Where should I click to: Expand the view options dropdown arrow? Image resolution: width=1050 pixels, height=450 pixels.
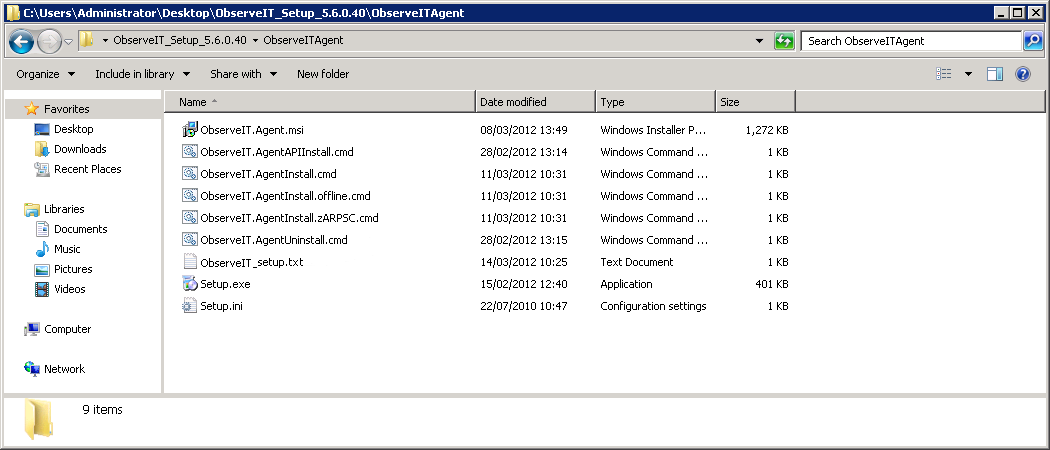click(x=968, y=74)
